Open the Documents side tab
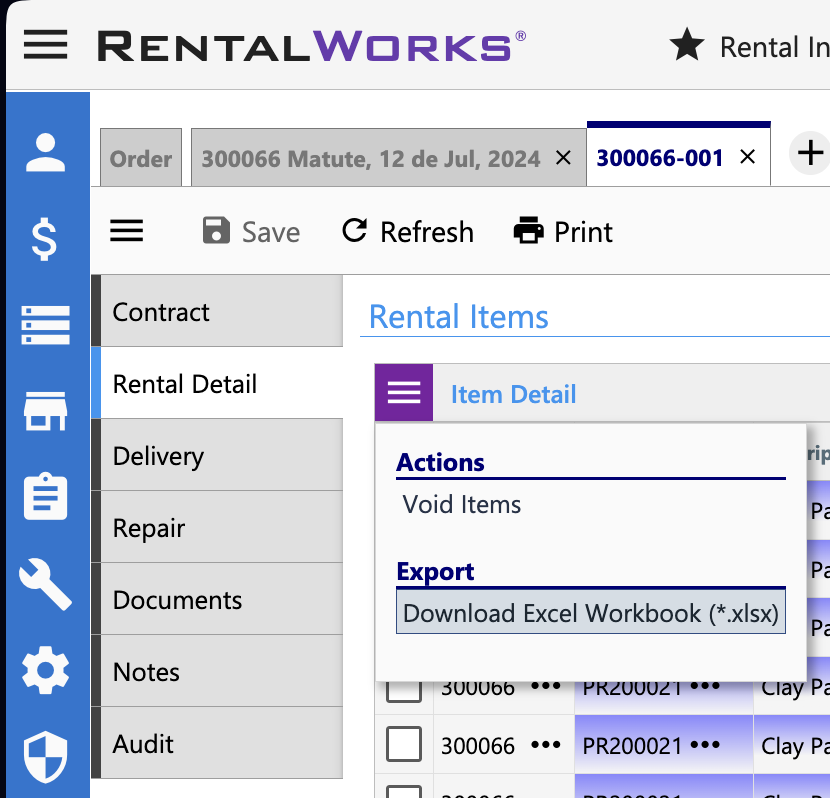This screenshot has width=830, height=798. coord(217,599)
